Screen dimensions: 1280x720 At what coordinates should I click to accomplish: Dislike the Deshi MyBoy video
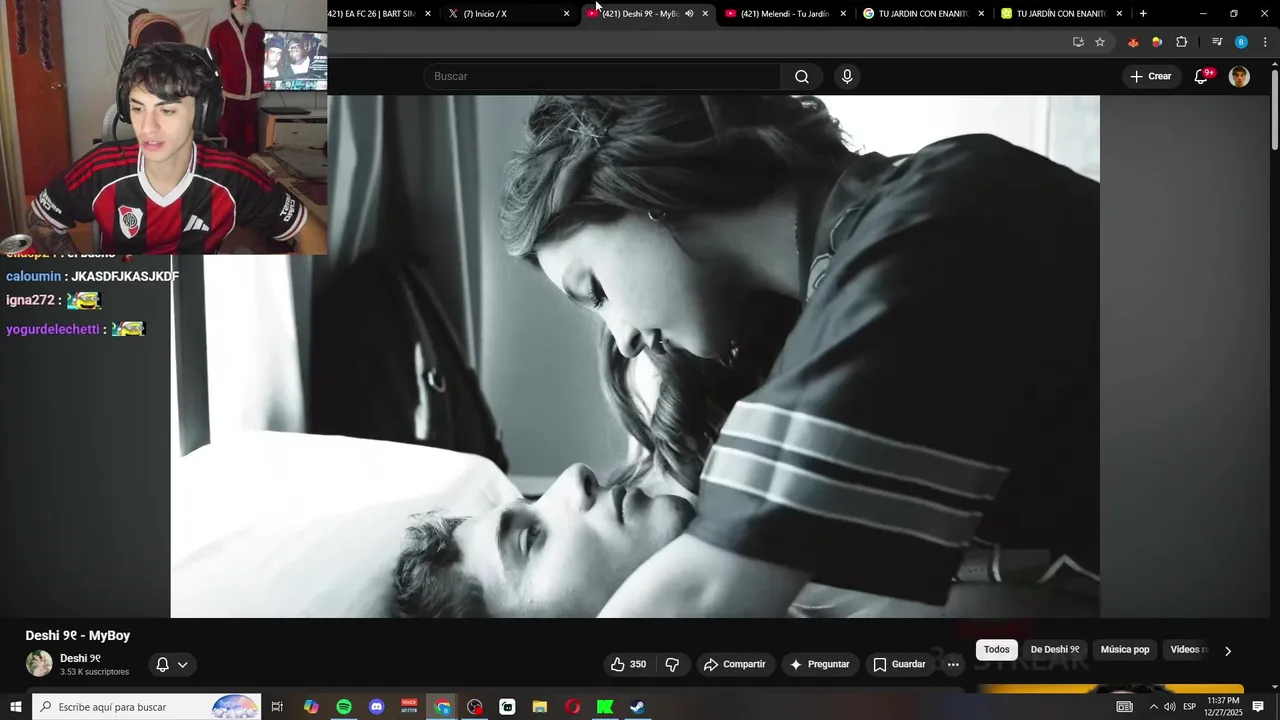point(672,664)
